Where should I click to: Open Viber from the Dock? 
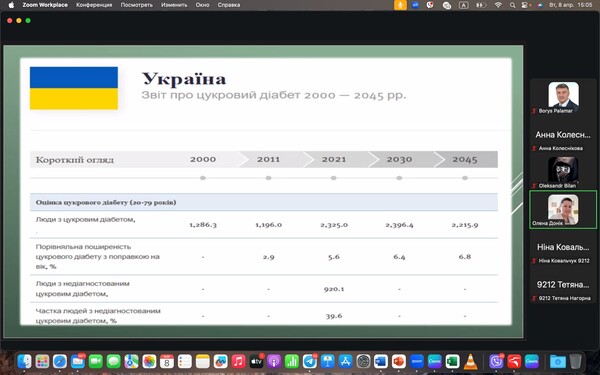(x=496, y=361)
